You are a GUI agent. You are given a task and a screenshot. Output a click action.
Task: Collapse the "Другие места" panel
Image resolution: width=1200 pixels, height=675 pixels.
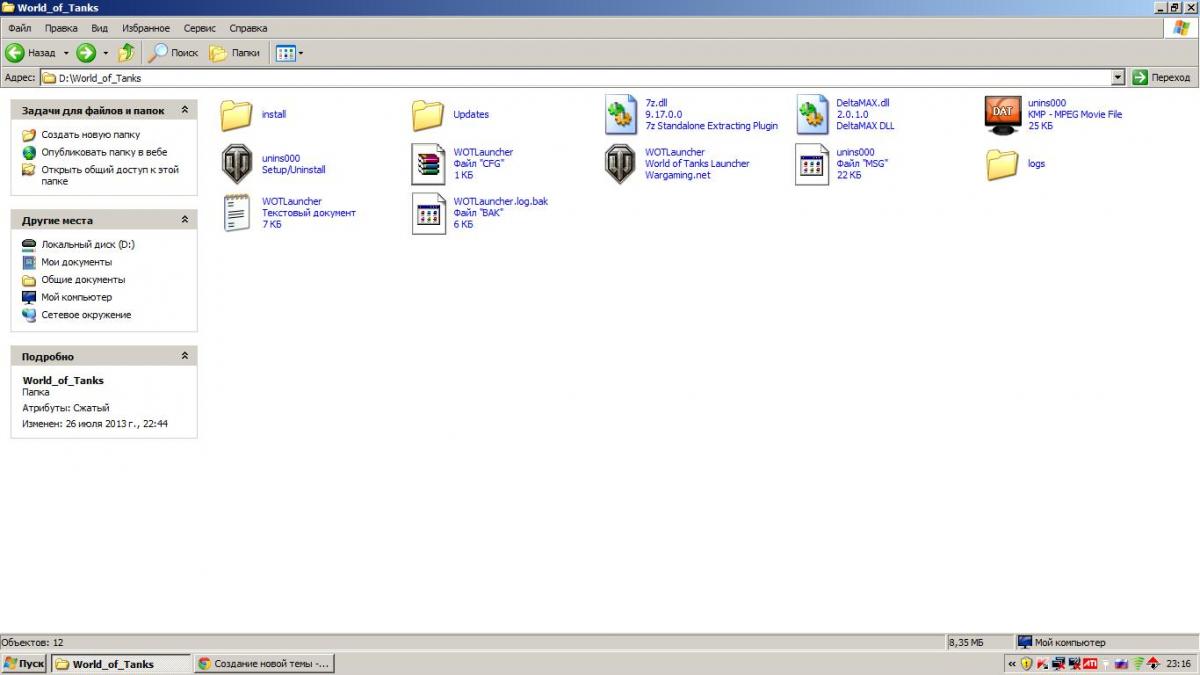pyautogui.click(x=184, y=220)
